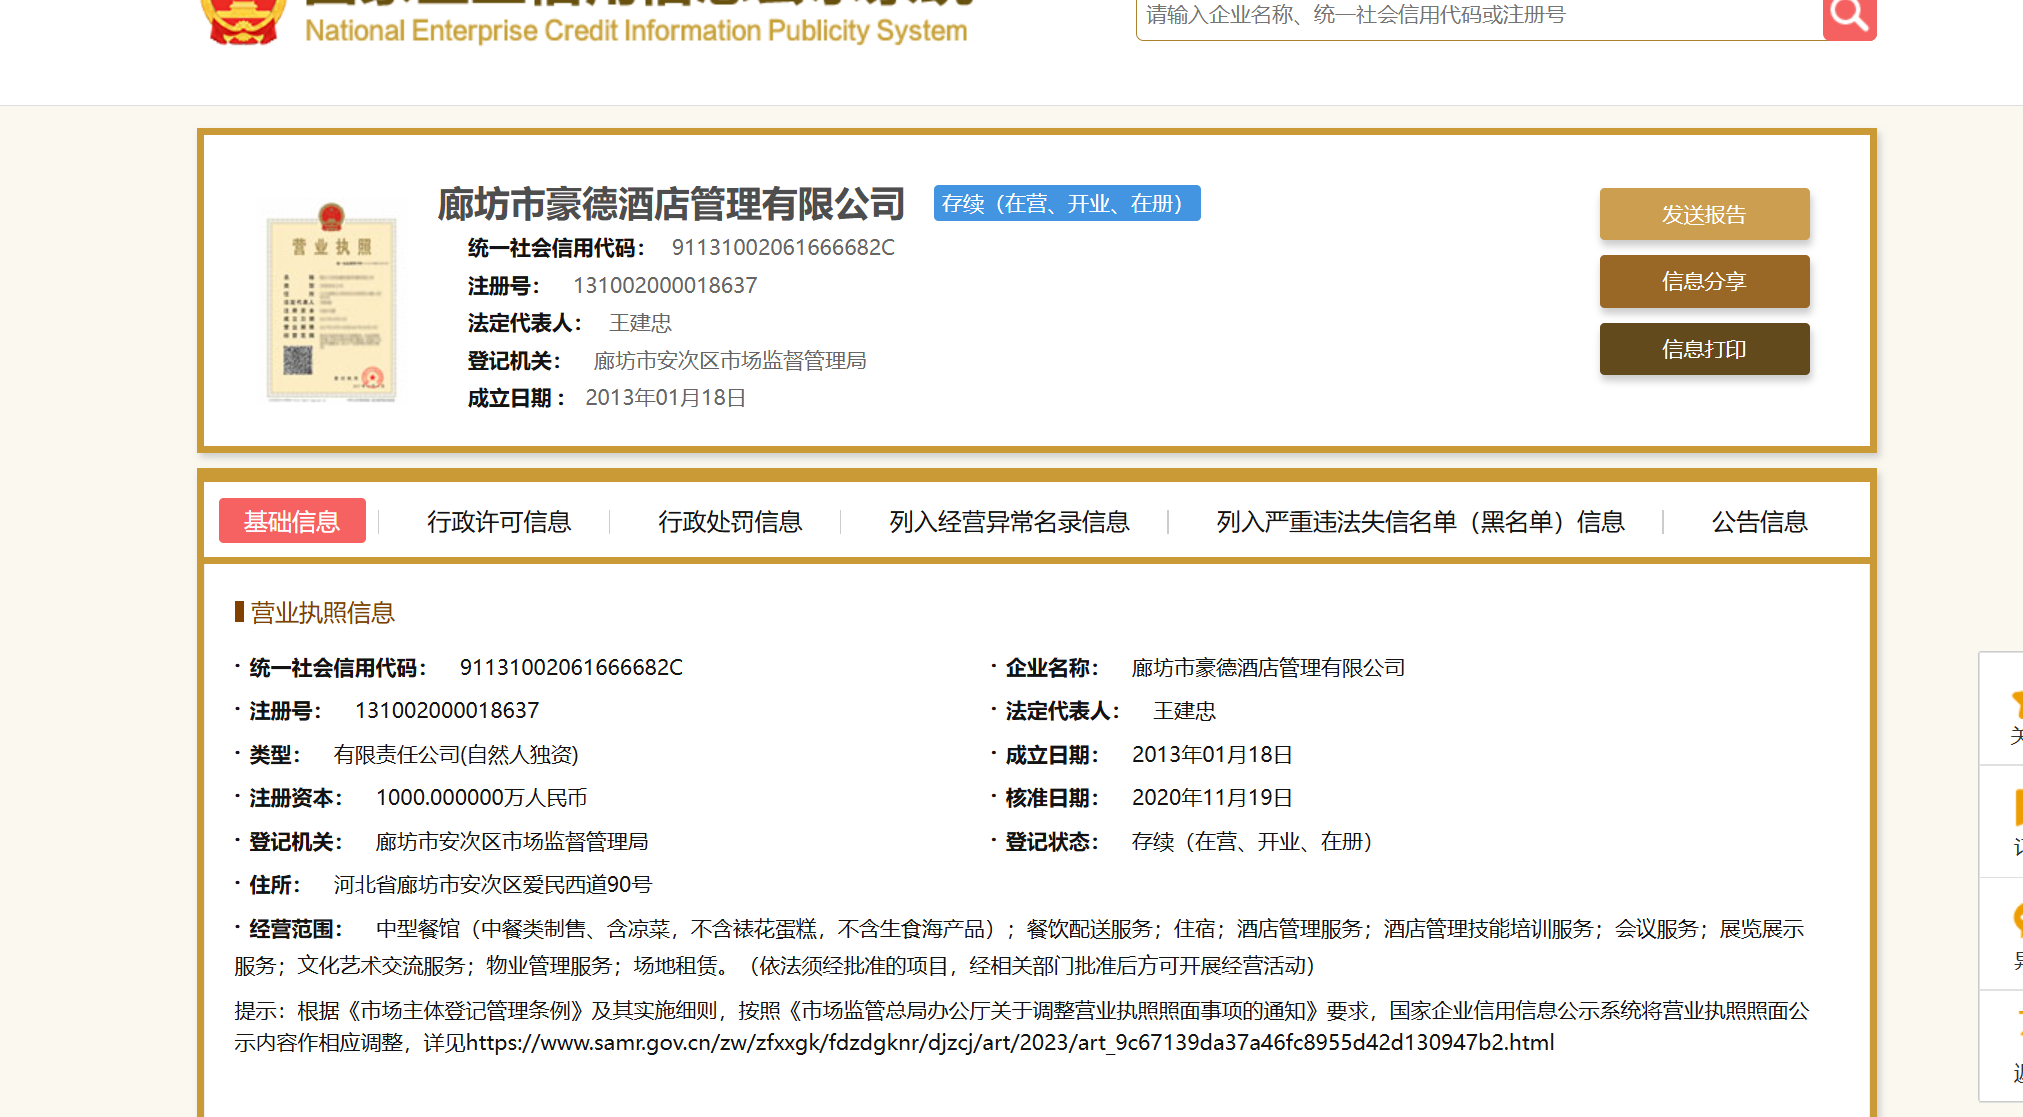Click the National Enterprise Credit Information Publicity System title
The image size is (2023, 1117).
[636, 31]
